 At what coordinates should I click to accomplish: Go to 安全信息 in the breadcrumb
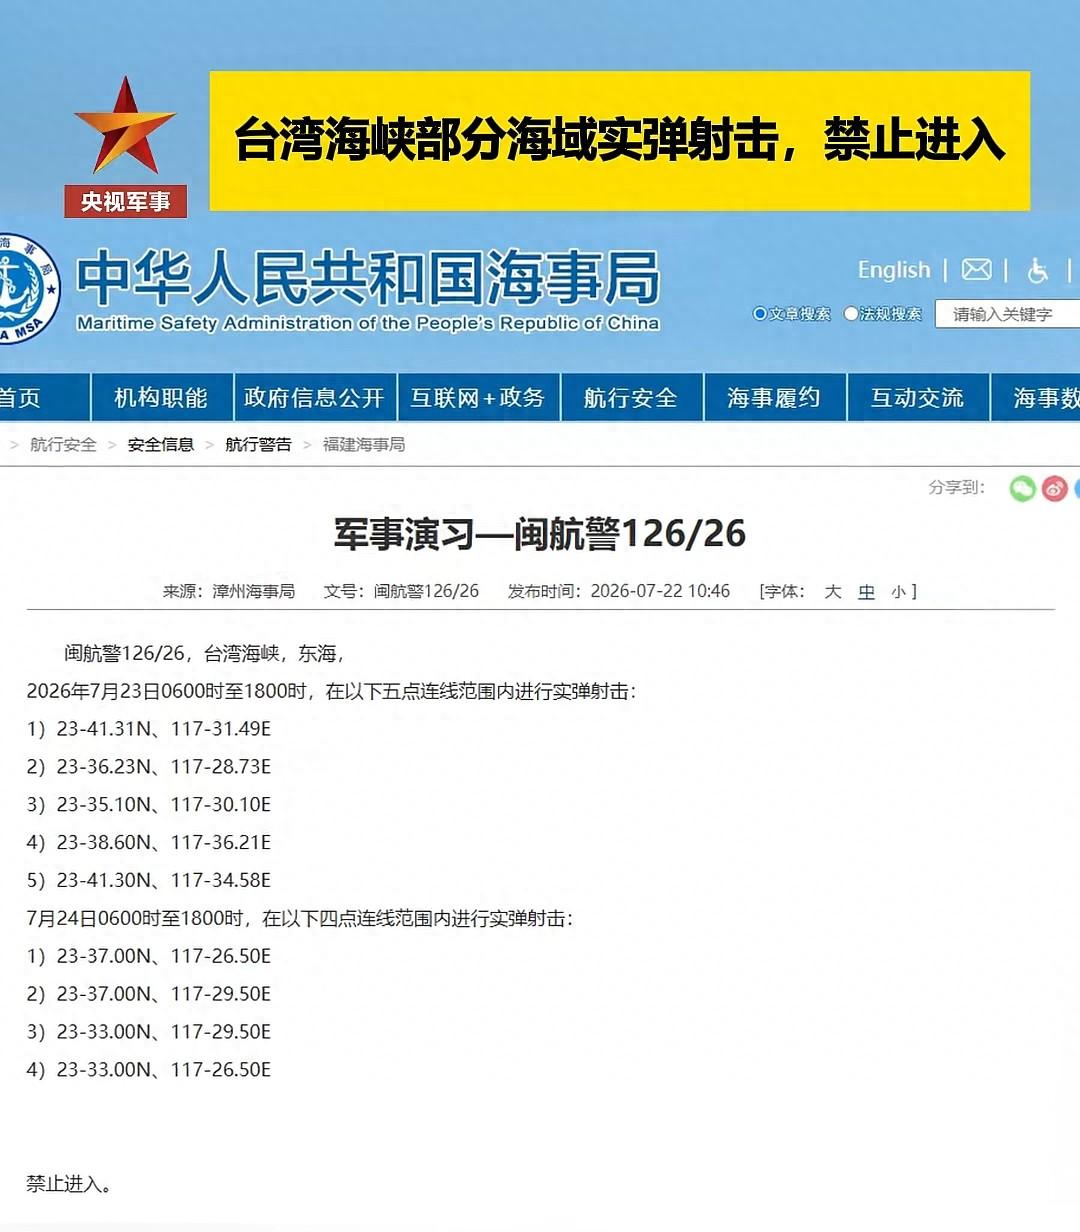[x=161, y=445]
